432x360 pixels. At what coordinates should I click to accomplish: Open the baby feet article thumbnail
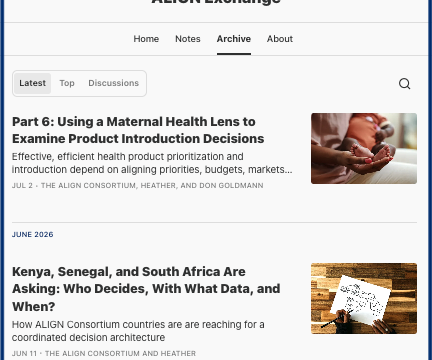364,148
